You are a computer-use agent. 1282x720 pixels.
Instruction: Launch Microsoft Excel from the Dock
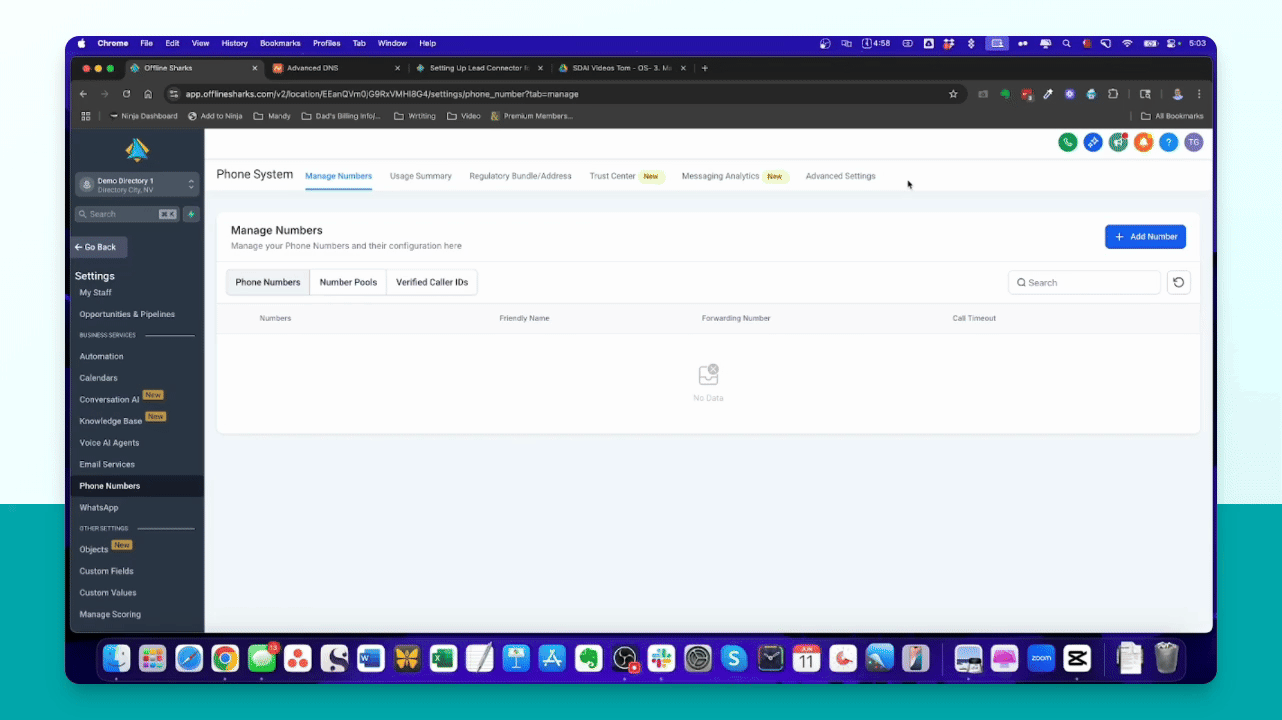[443, 658]
